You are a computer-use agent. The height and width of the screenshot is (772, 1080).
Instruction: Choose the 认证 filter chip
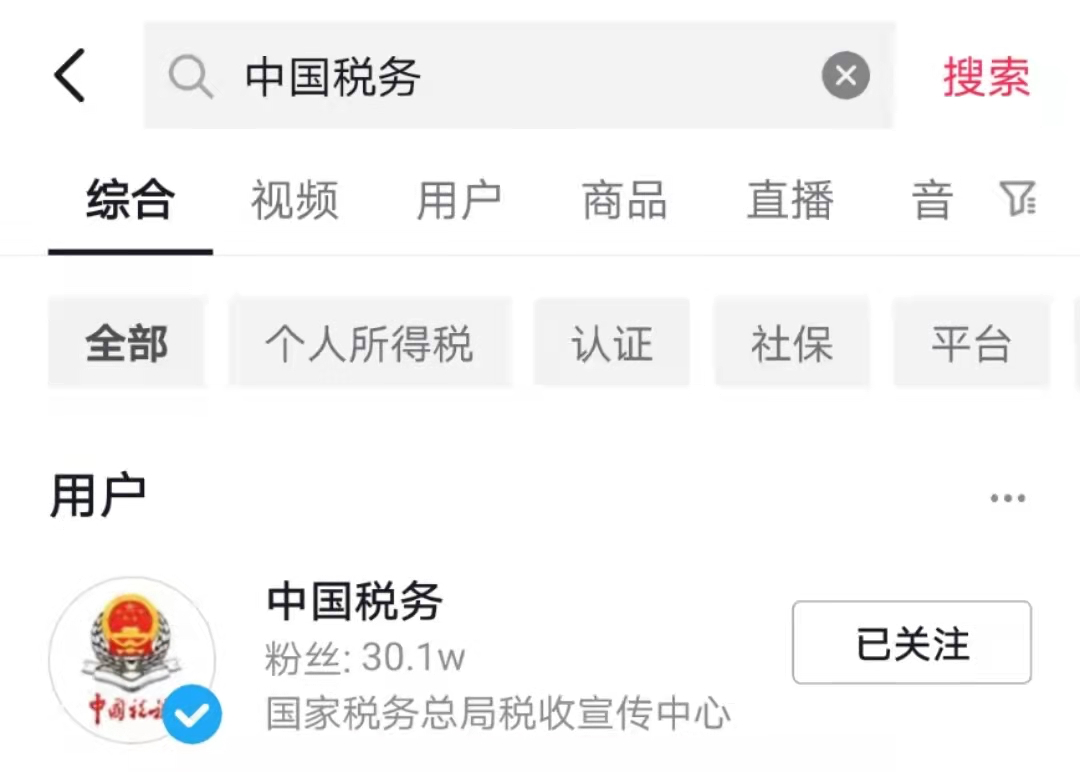(x=612, y=343)
